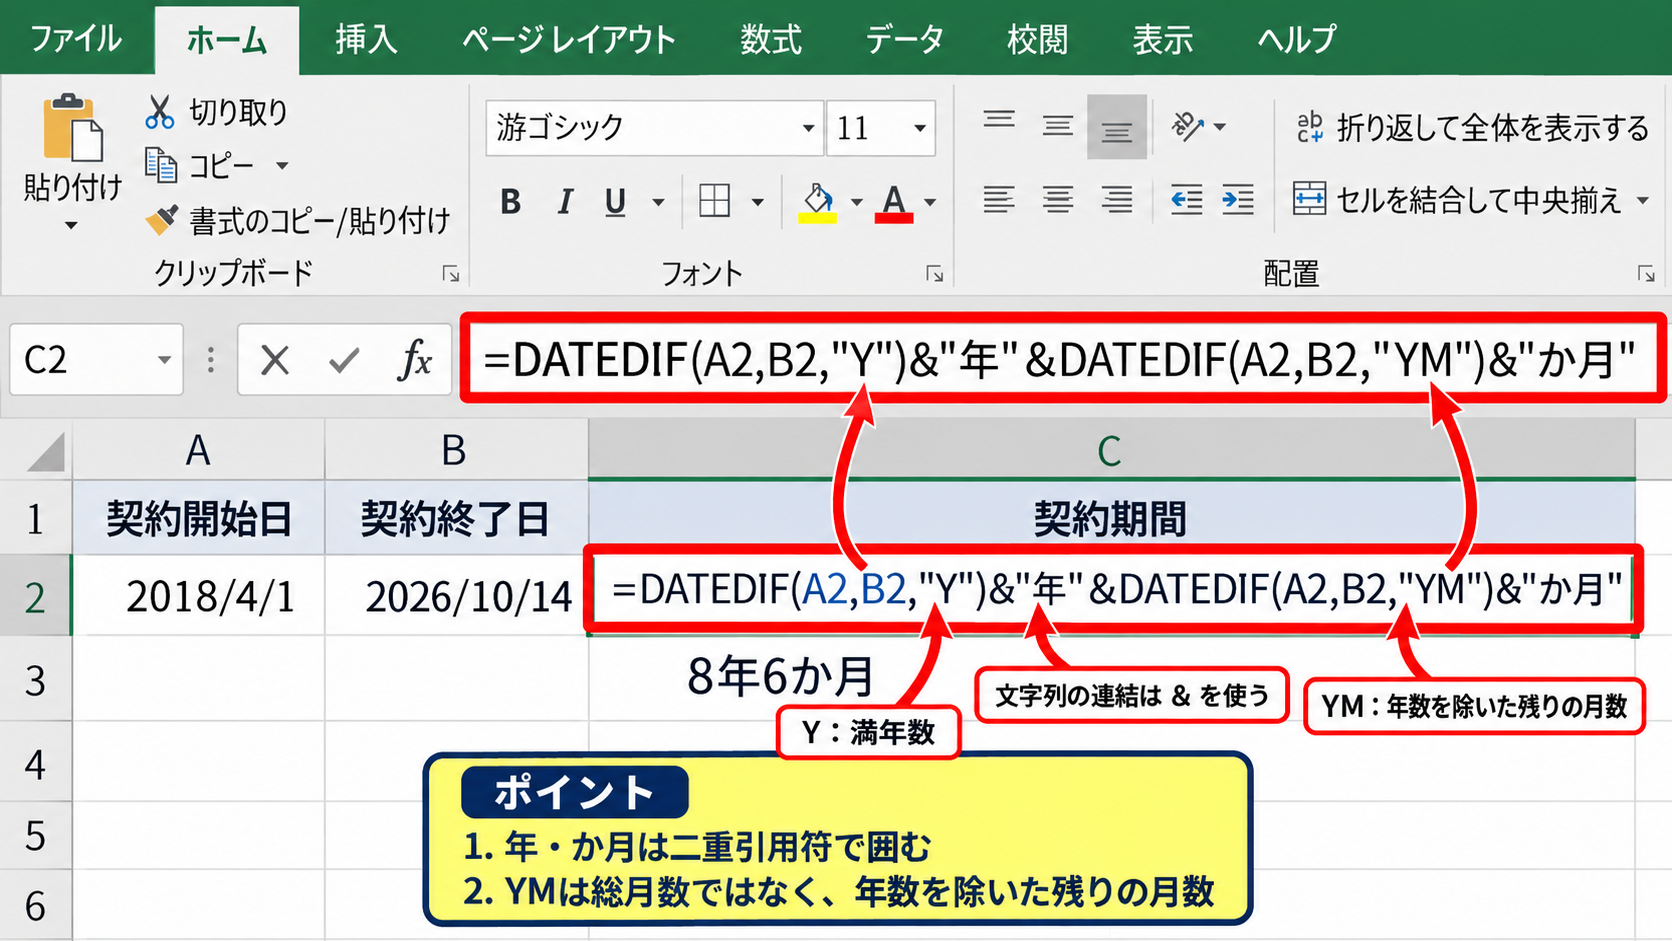Viewport: 1672px width, 941px height.
Task: Click the Borders grid icon
Action: 714,201
